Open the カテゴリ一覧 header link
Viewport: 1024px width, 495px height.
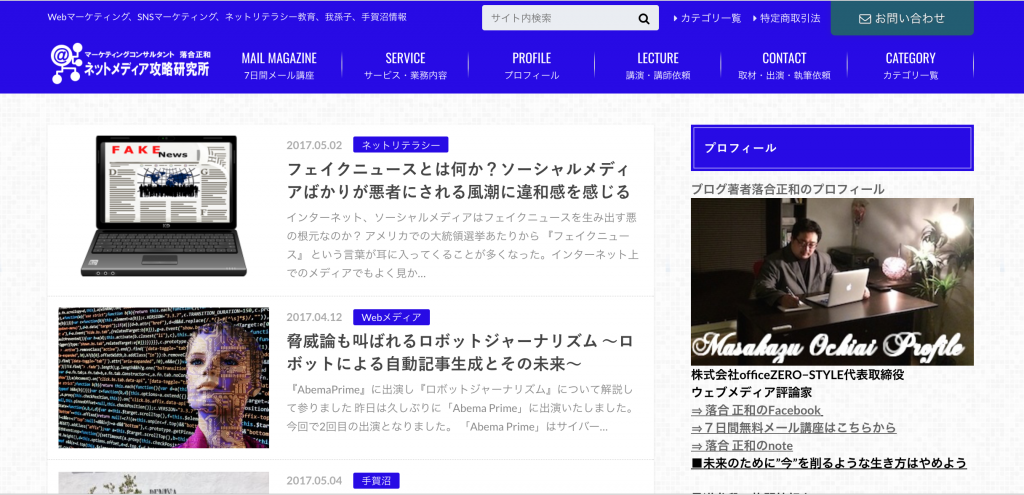point(707,18)
